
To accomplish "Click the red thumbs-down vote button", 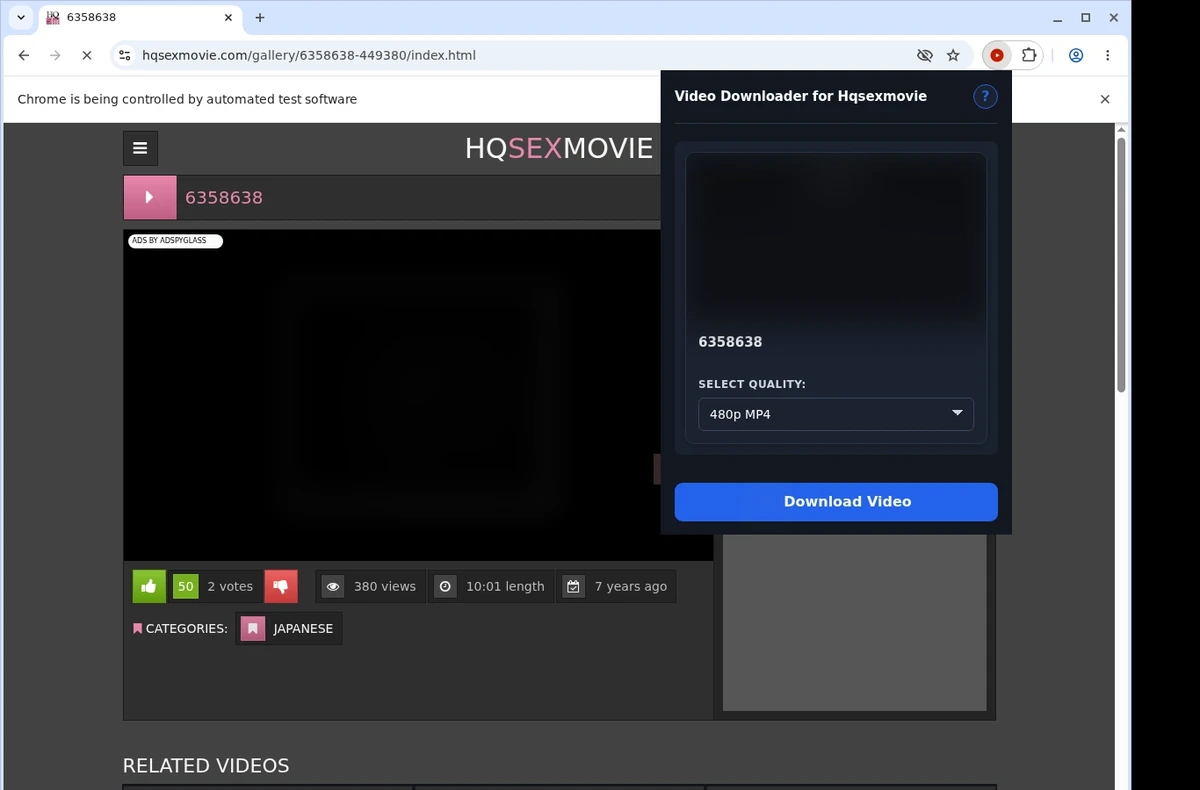I will pyautogui.click(x=281, y=586).
